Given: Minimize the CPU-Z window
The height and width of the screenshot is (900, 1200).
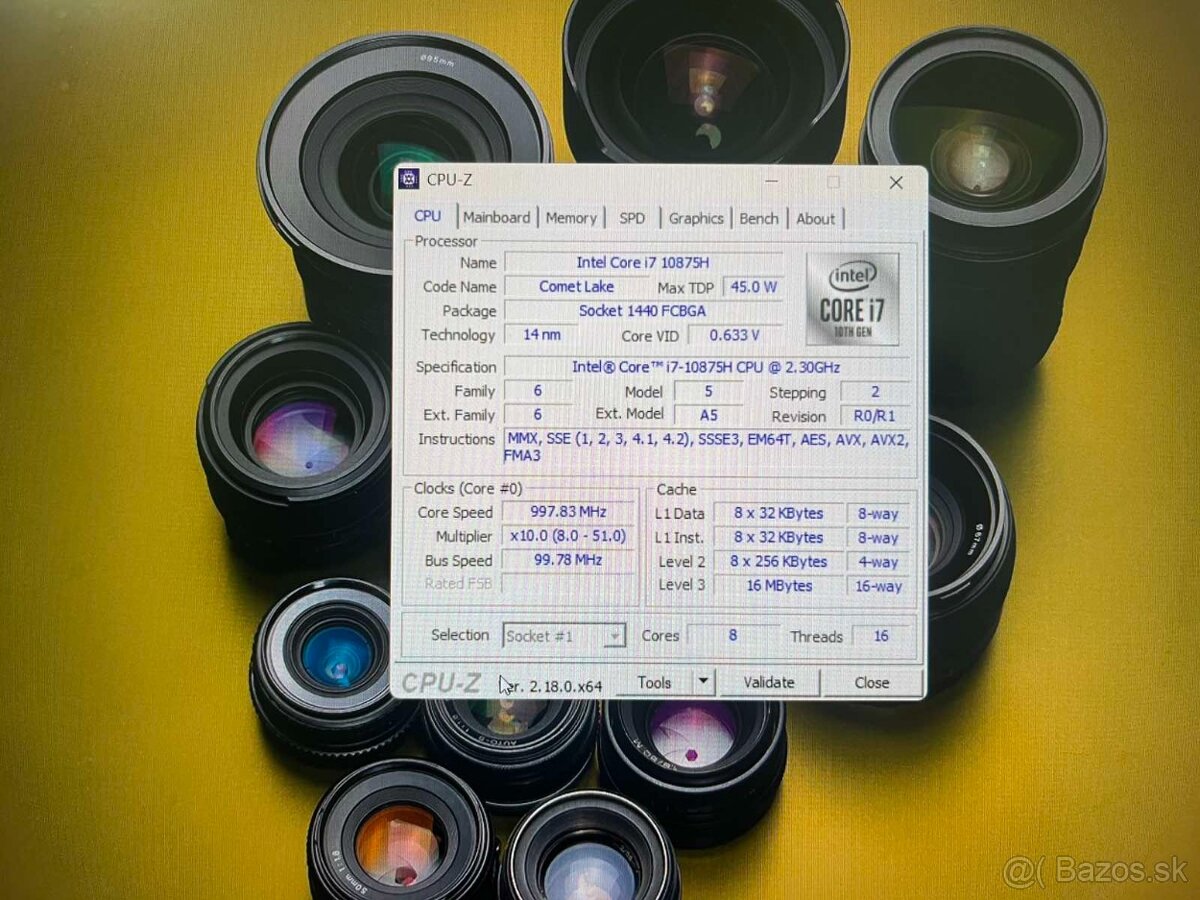Looking at the screenshot, I should pos(771,182).
